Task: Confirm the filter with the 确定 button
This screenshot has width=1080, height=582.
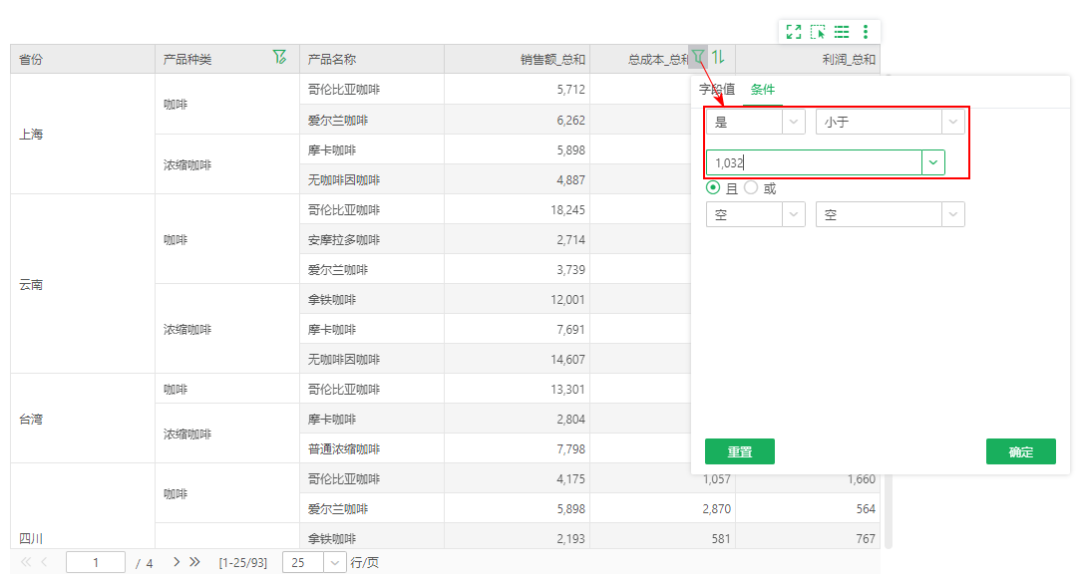Action: [x=1020, y=451]
